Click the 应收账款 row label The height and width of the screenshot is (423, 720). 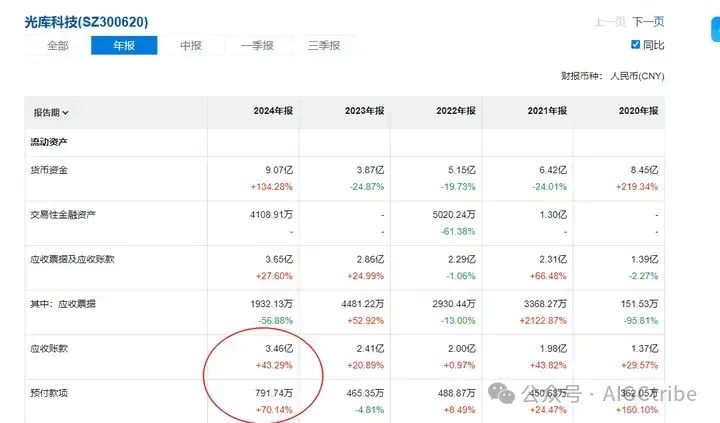[49, 348]
